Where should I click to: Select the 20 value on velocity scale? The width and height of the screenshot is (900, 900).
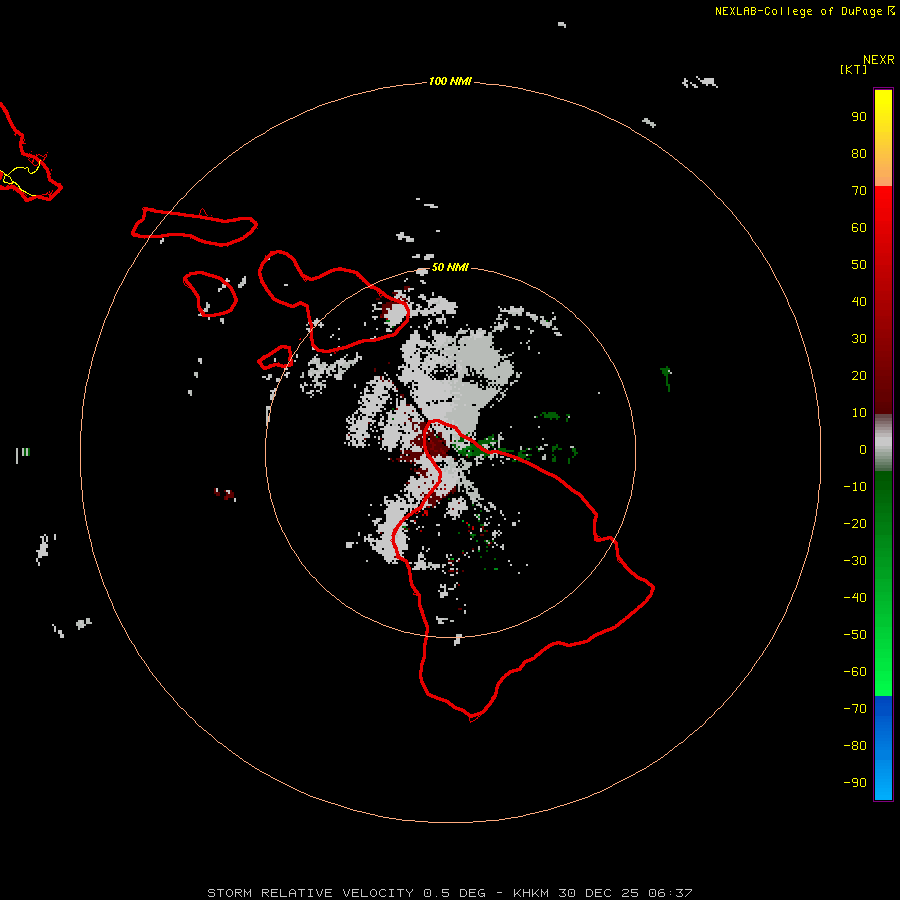(859, 375)
